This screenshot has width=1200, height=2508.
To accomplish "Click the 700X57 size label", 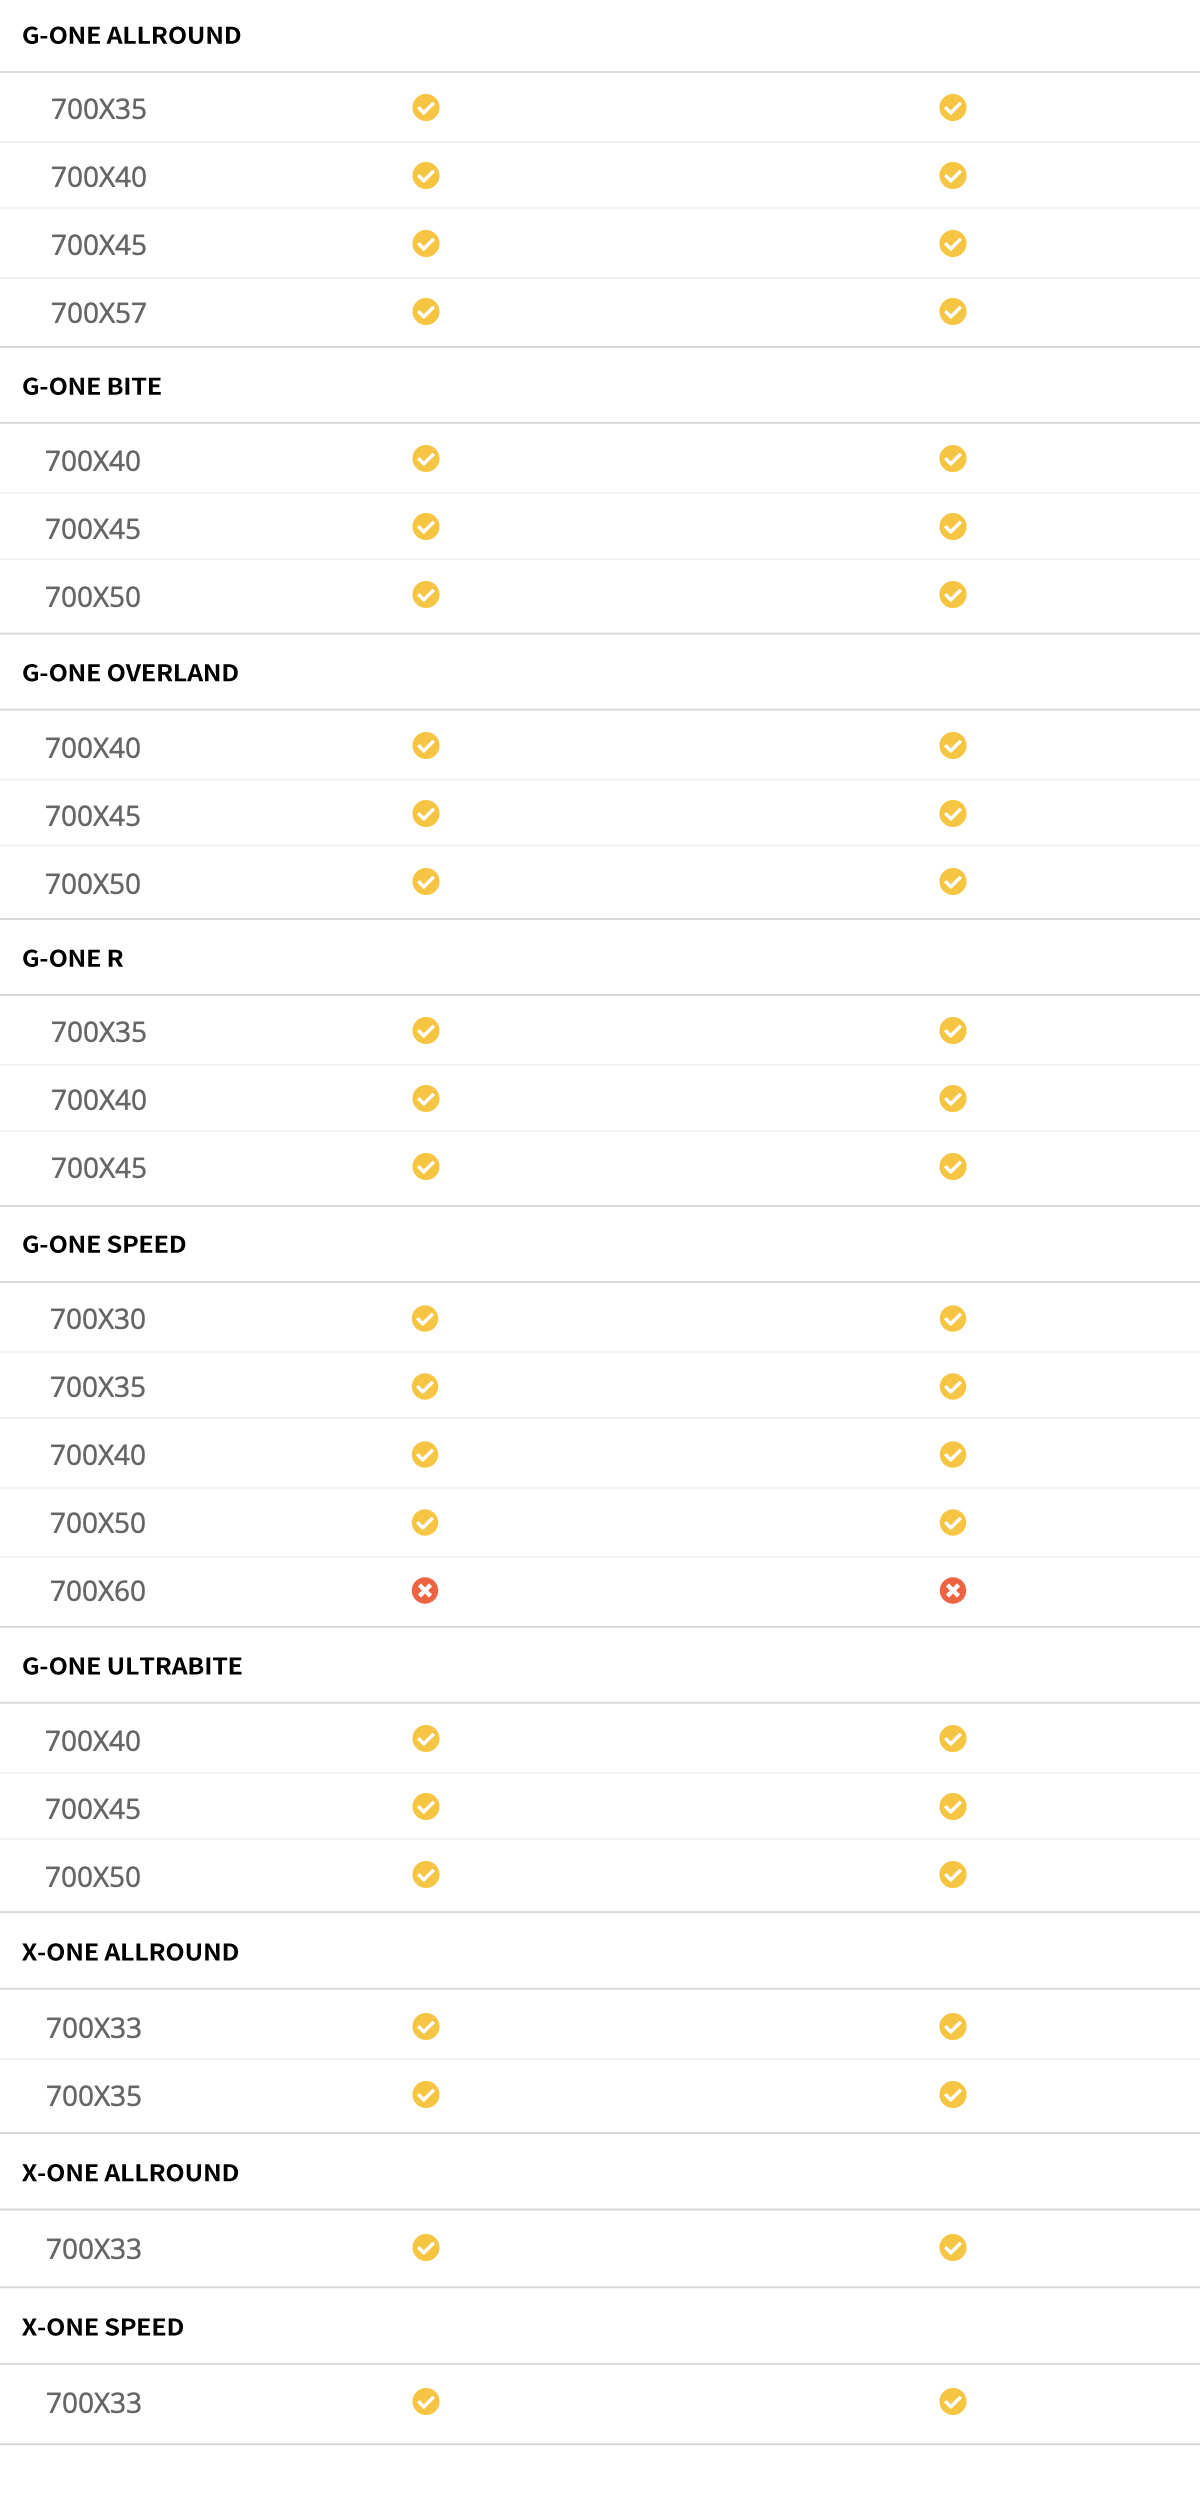I will pyautogui.click(x=99, y=313).
